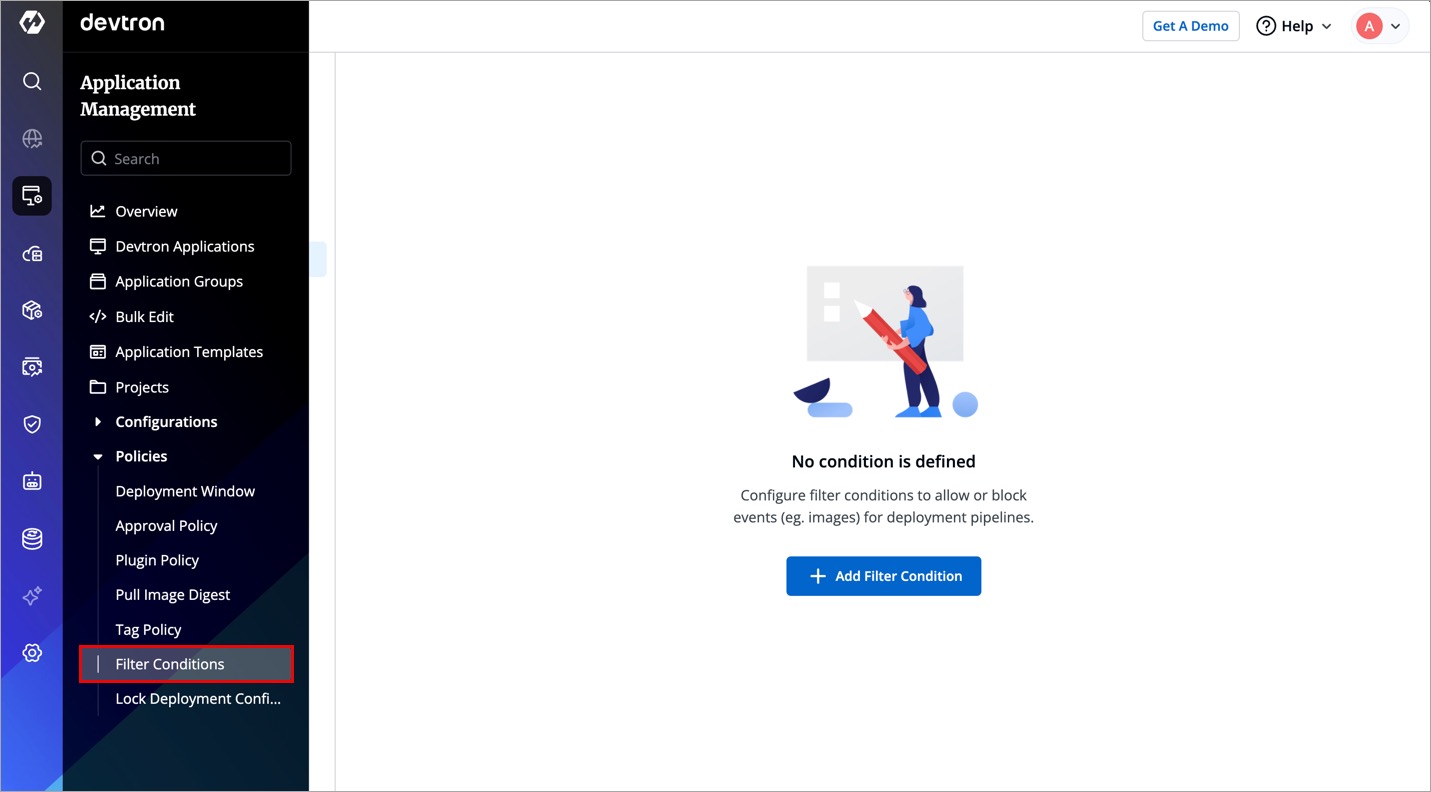Open Devtron Applications in sidebar

[184, 246]
